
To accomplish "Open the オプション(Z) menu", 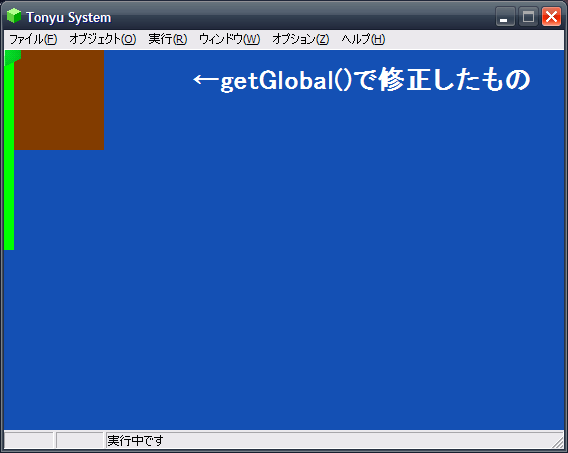I will pos(301,39).
